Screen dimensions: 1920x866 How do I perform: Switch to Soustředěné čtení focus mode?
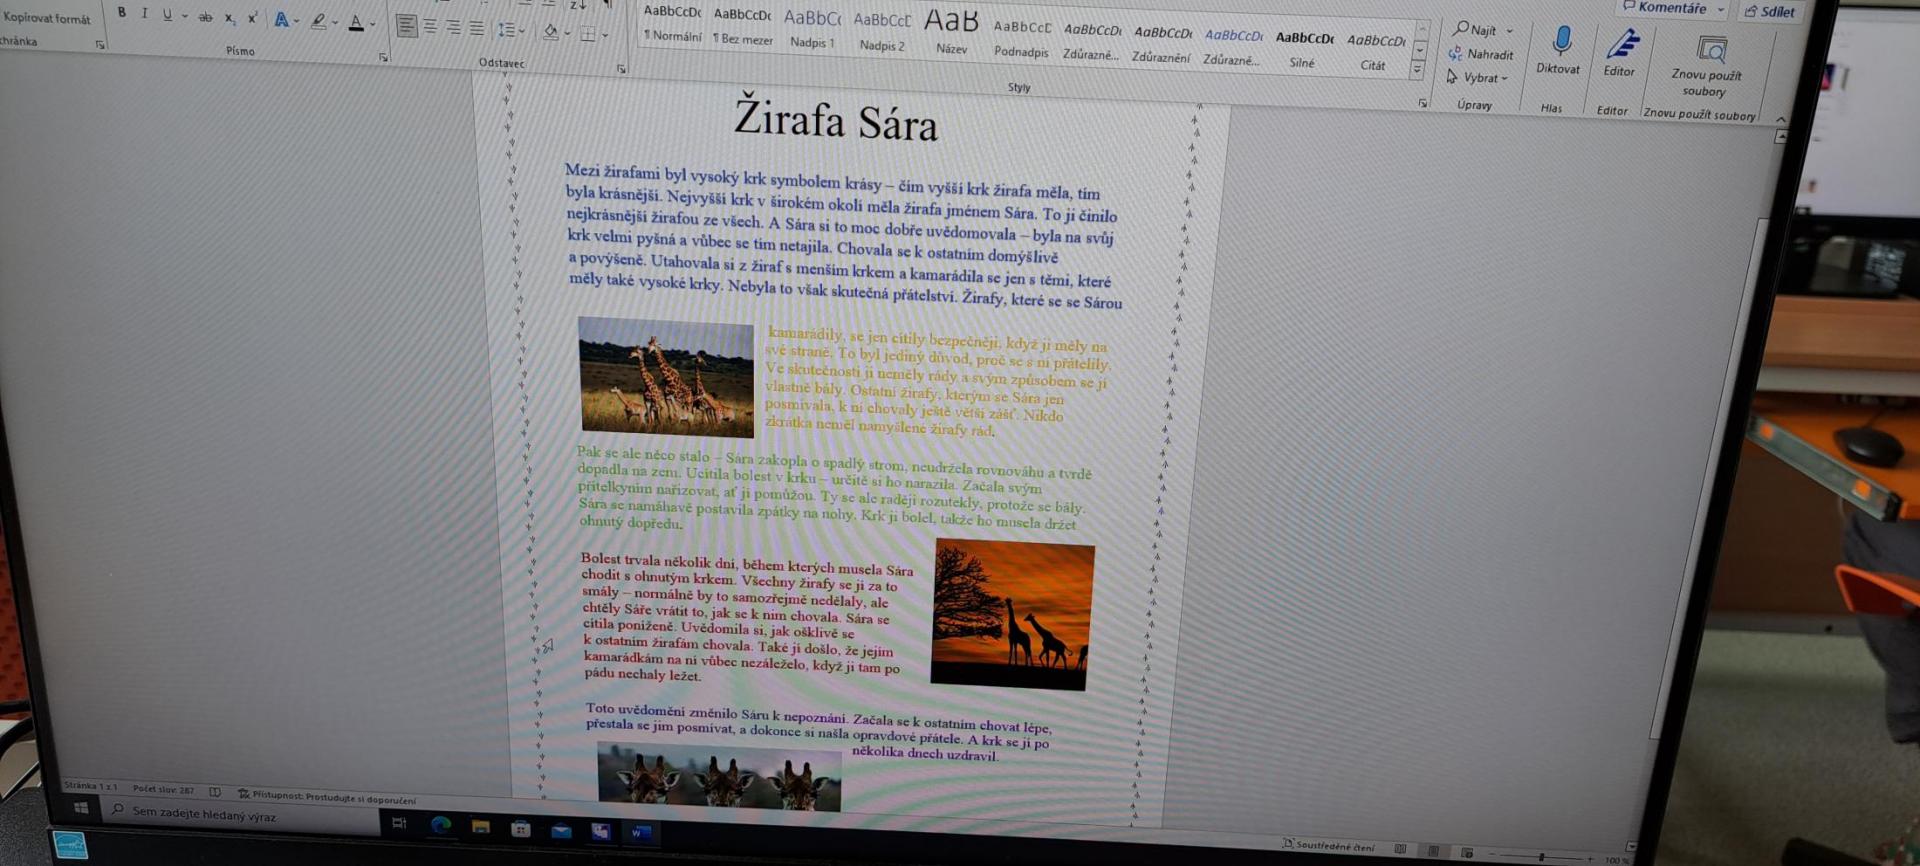tap(1328, 846)
